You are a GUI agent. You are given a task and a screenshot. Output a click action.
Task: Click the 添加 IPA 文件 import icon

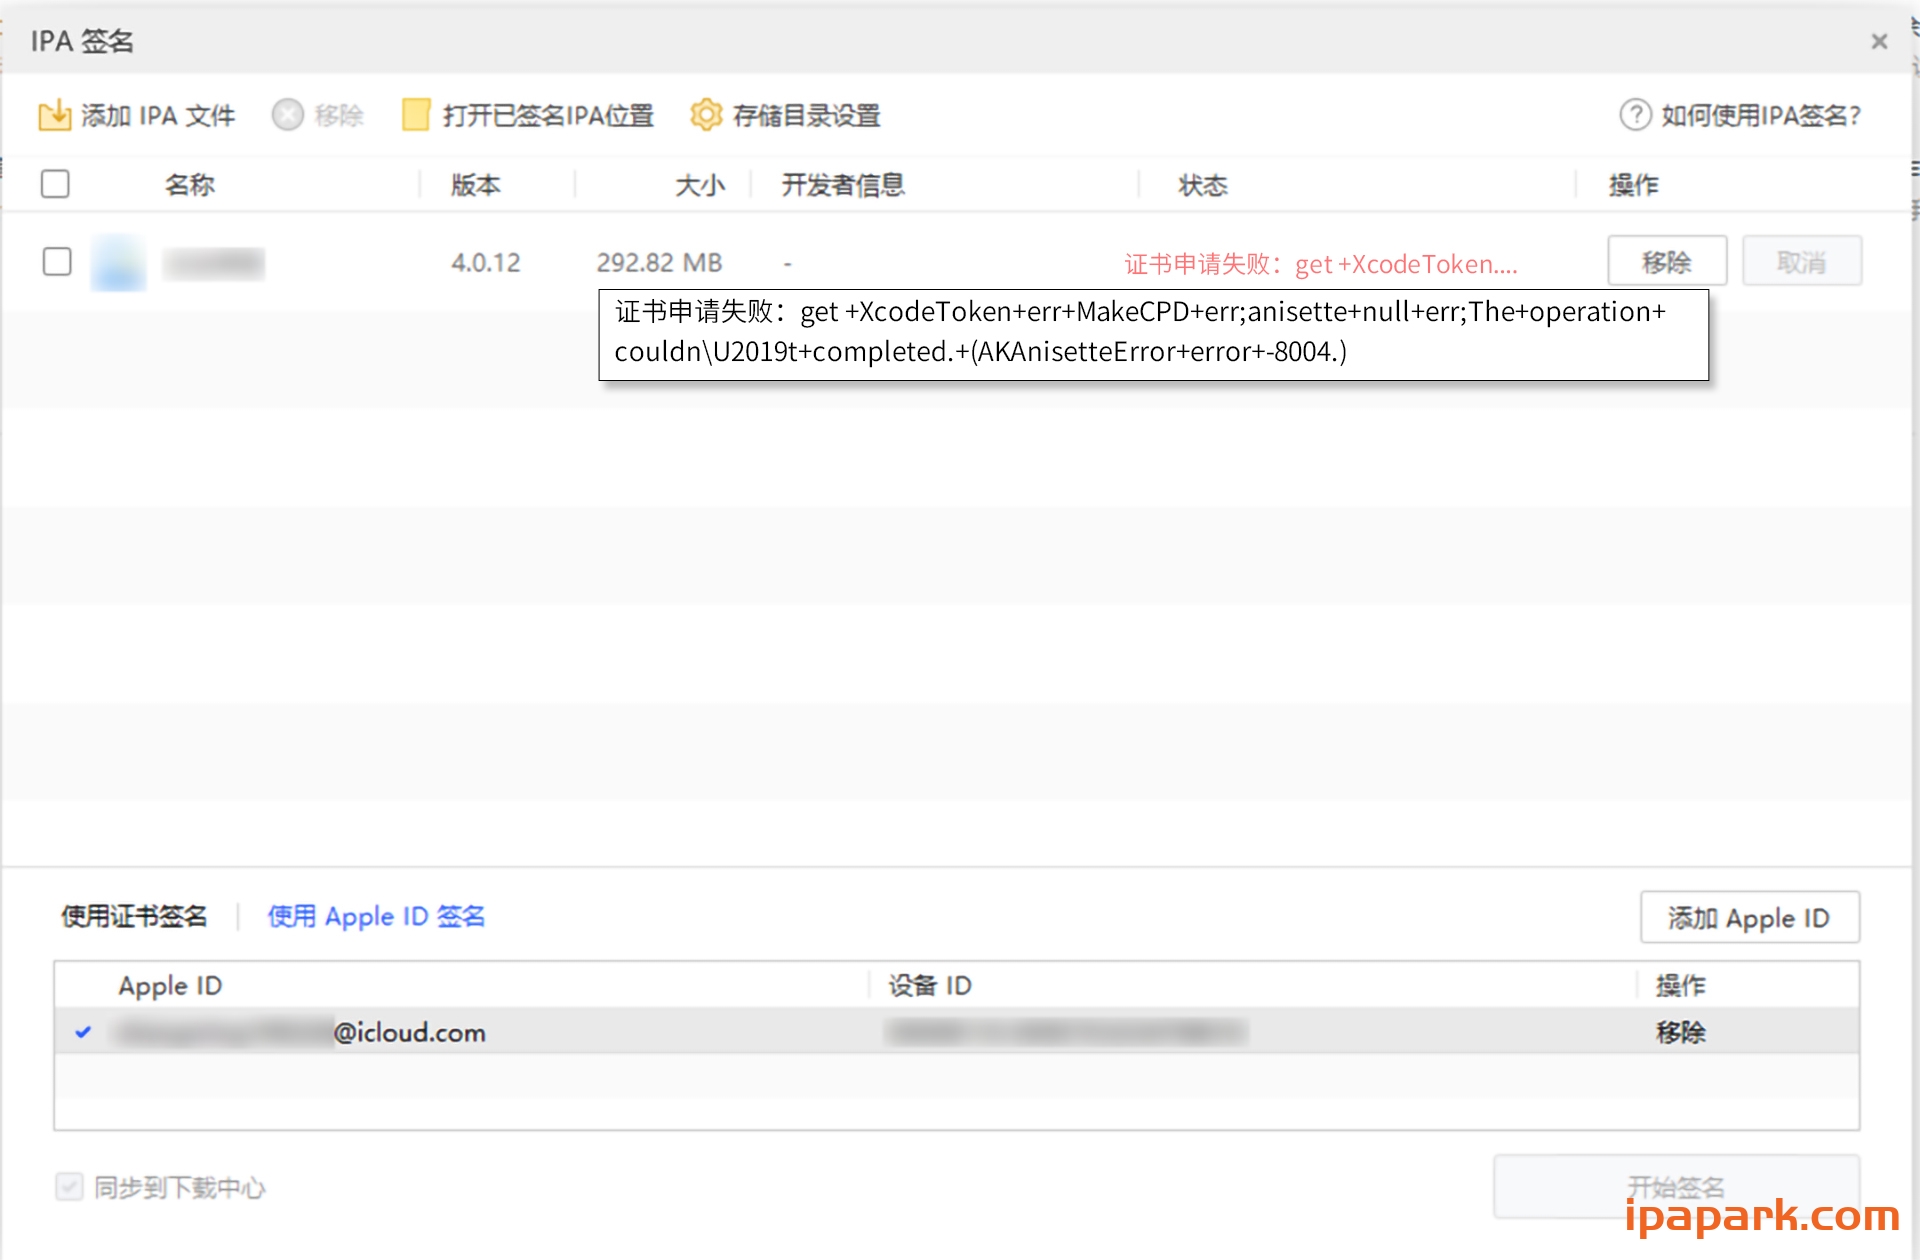point(57,115)
